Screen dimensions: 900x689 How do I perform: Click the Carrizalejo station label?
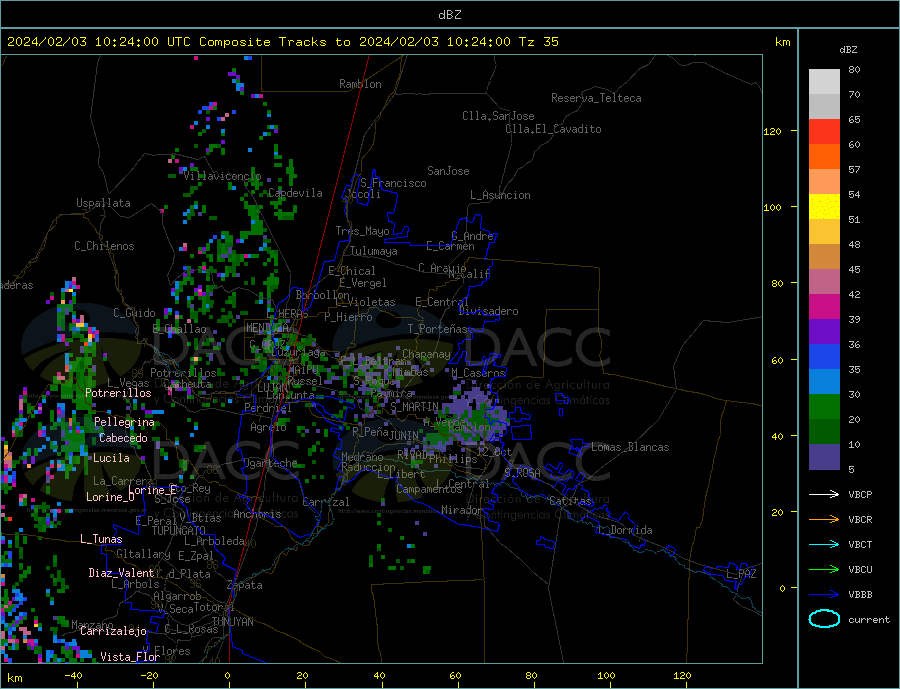coord(113,632)
